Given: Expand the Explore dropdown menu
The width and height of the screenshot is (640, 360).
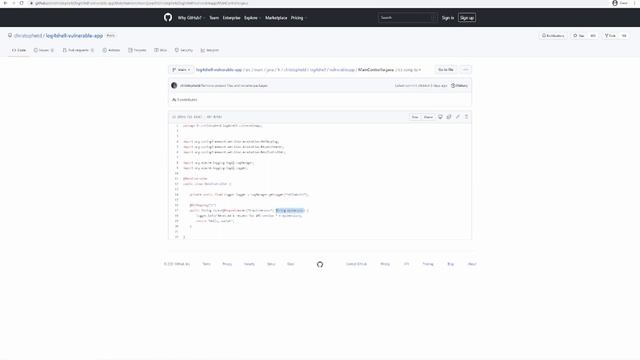Looking at the screenshot, I should (252, 18).
